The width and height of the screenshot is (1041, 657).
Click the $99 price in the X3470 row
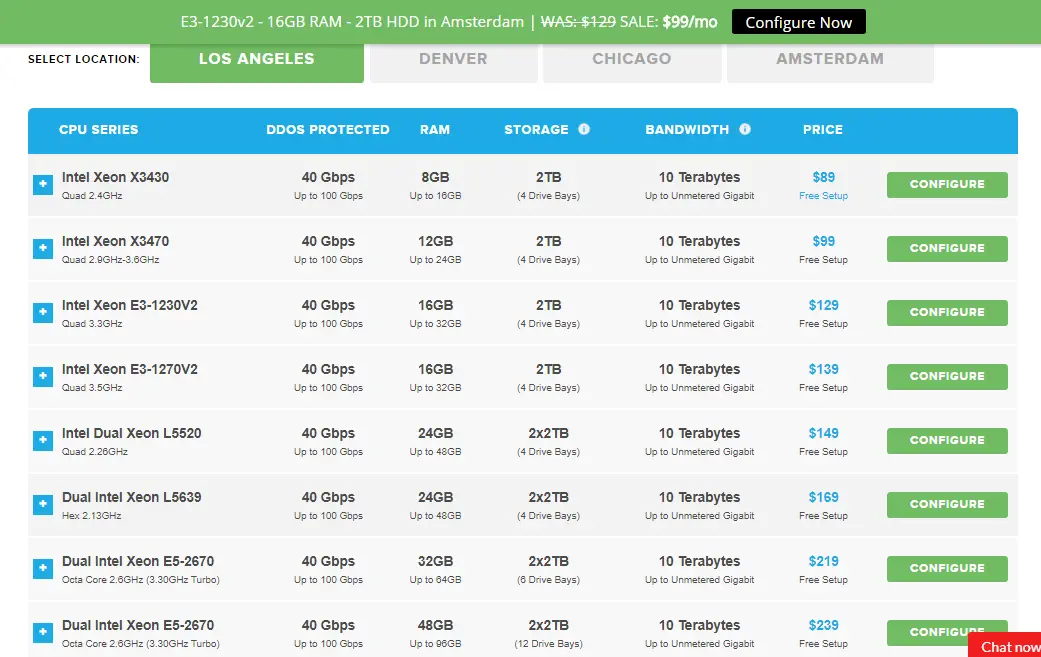(824, 241)
